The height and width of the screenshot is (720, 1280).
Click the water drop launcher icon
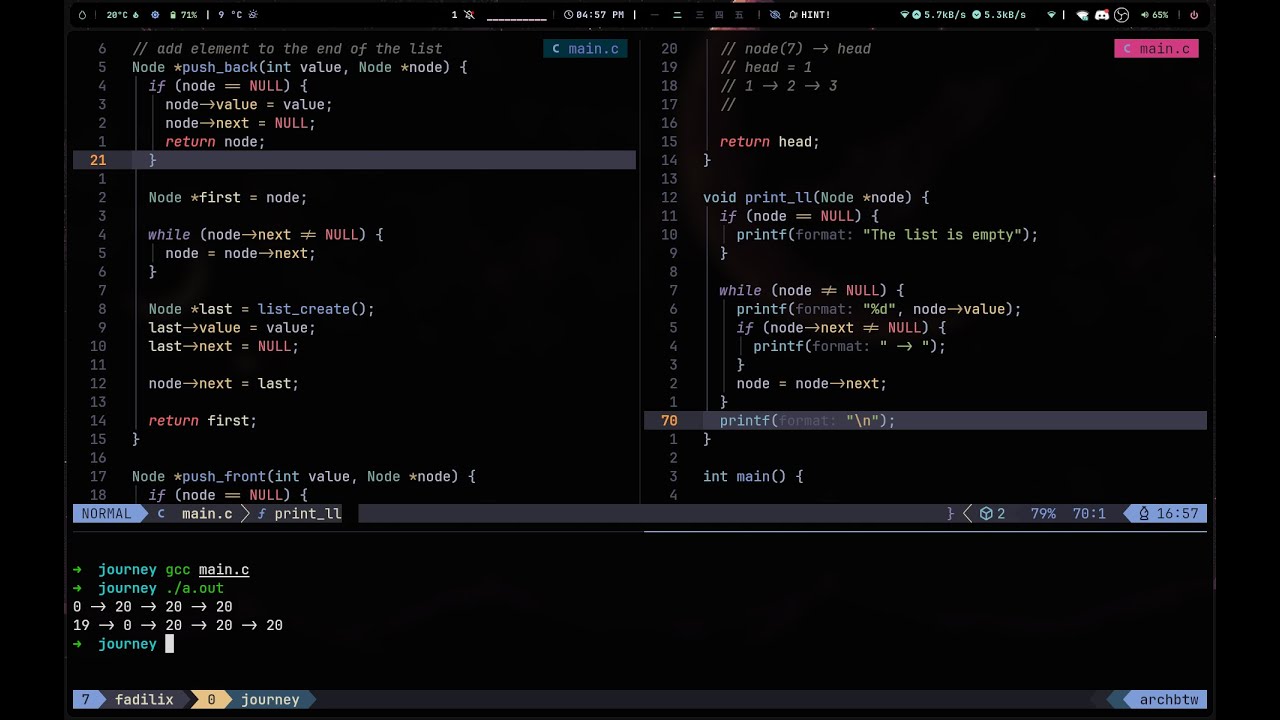pos(82,15)
